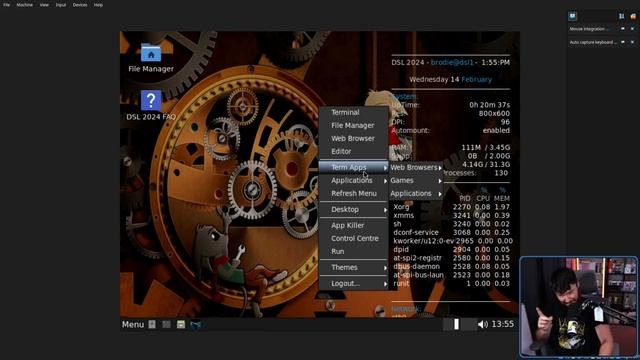Click the brodie@dsl1 text in system monitor
Image resolution: width=640 pixels, height=360 pixels.
point(452,62)
